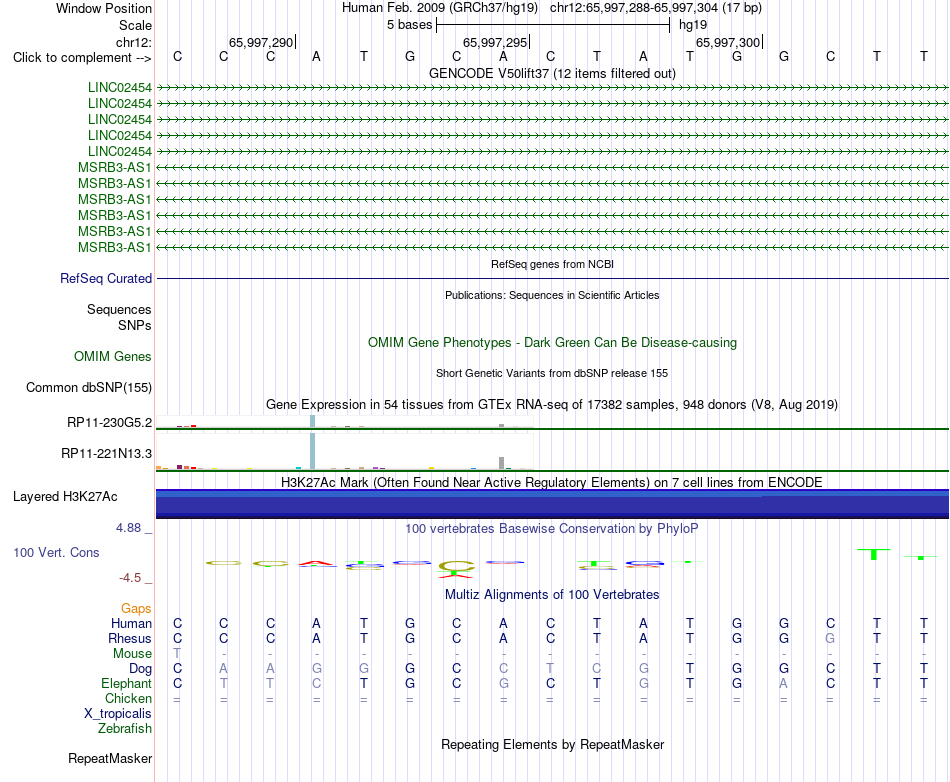The height and width of the screenshot is (782, 950).
Task: Click the Gaps label
Action: (x=136, y=608)
